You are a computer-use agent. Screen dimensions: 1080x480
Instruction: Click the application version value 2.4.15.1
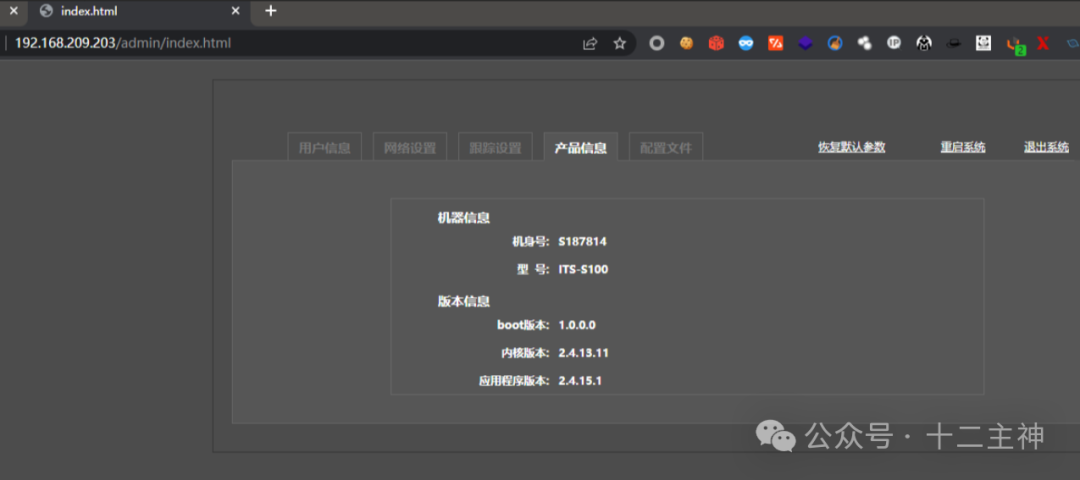coord(580,381)
